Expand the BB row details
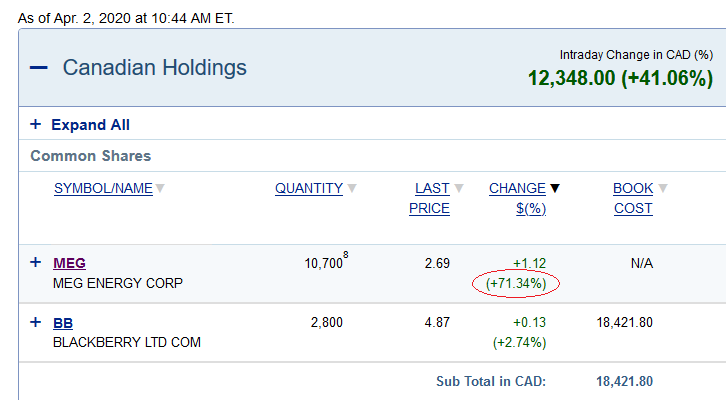726x400 pixels. coord(35,322)
